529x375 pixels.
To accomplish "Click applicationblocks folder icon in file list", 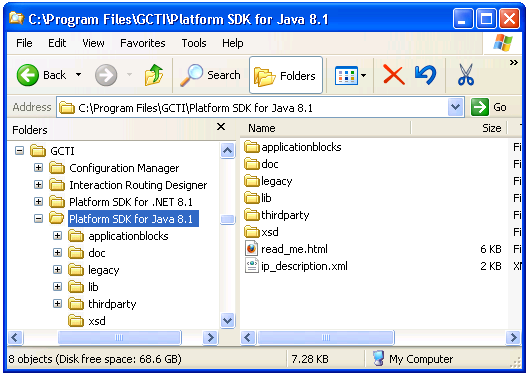I will coord(252,147).
